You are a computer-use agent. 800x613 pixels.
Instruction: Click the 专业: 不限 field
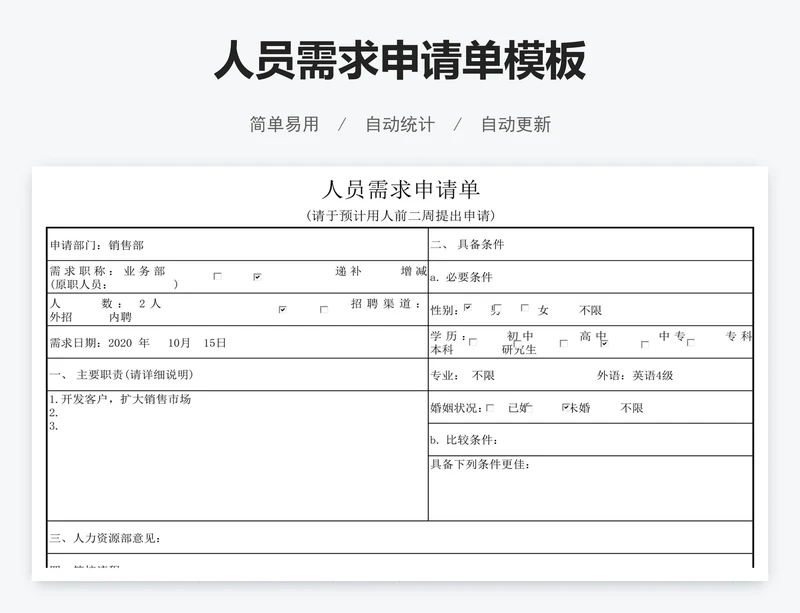(x=462, y=376)
